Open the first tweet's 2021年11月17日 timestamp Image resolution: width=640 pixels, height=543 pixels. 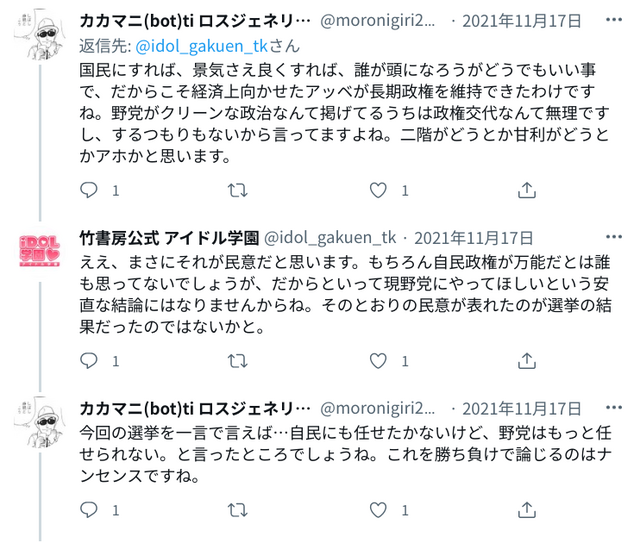522,20
